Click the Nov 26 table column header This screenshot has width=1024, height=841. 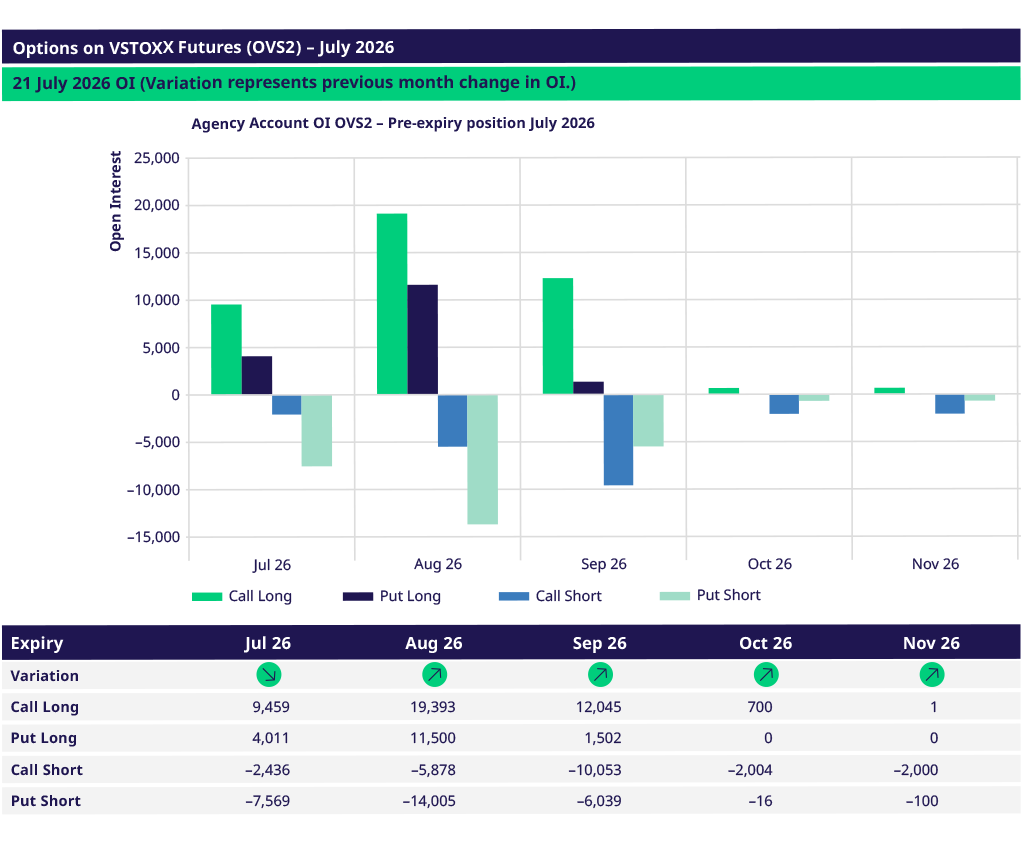(931, 643)
